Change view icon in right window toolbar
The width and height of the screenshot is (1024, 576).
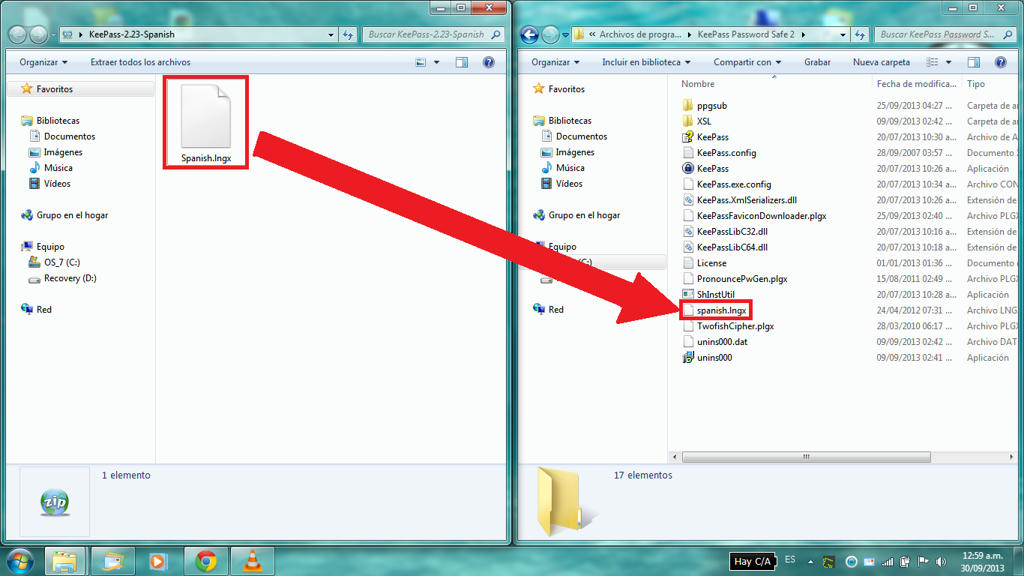(x=933, y=62)
